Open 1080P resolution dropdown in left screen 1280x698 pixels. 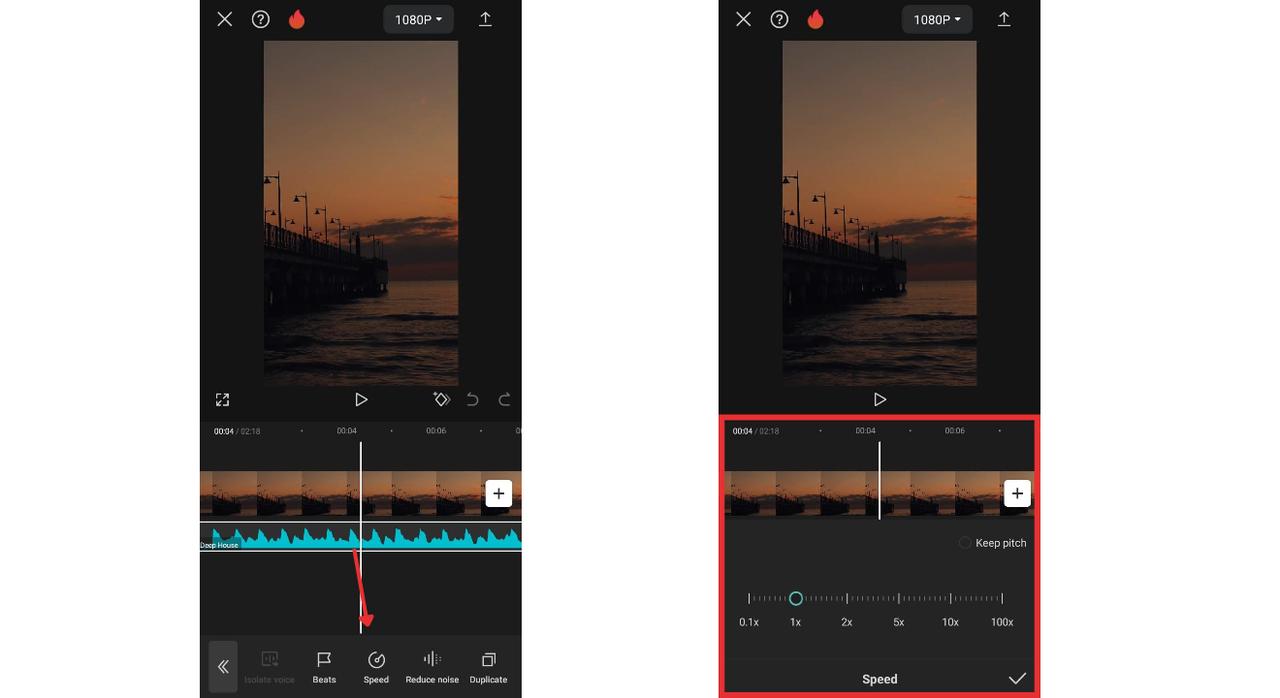418,19
